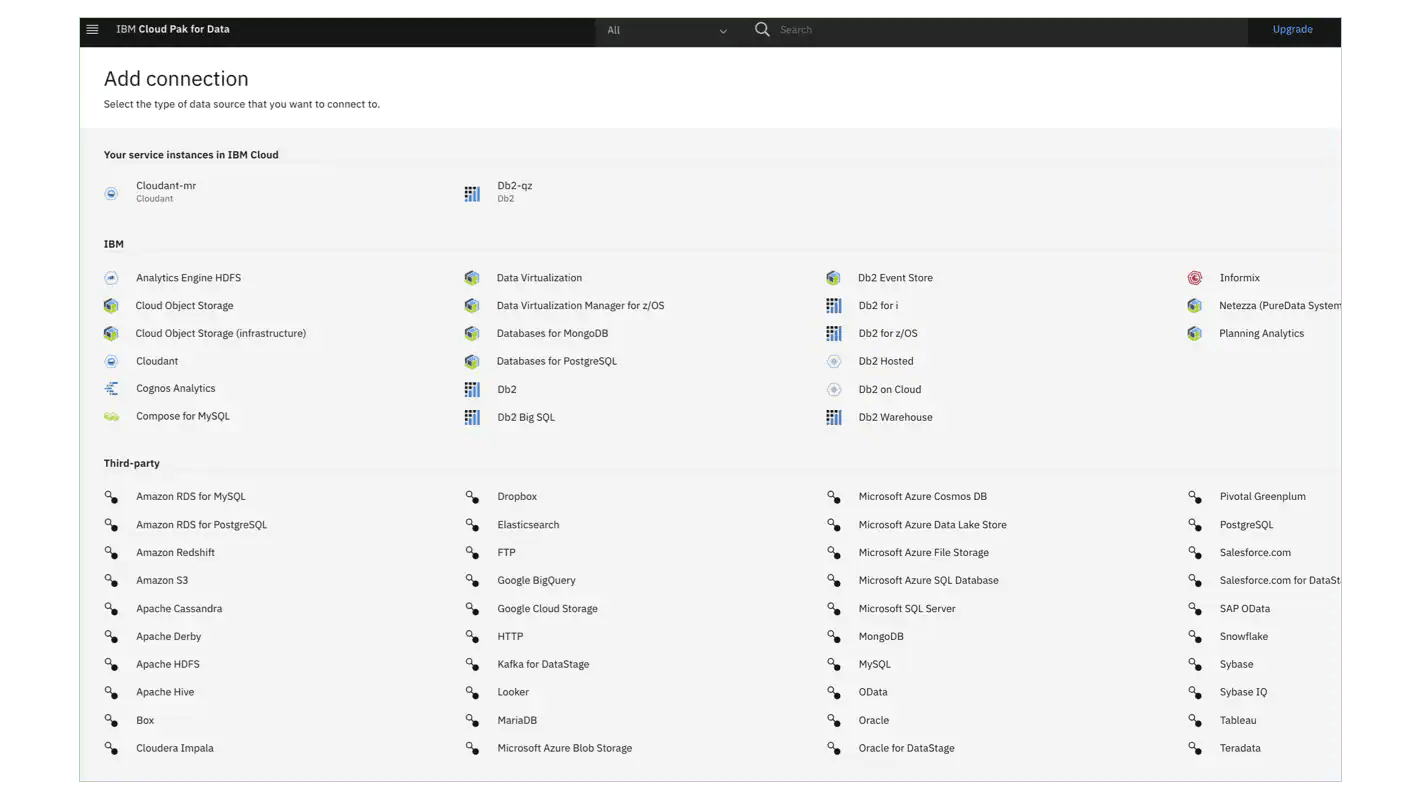Open the All scope dropdown

coord(665,30)
